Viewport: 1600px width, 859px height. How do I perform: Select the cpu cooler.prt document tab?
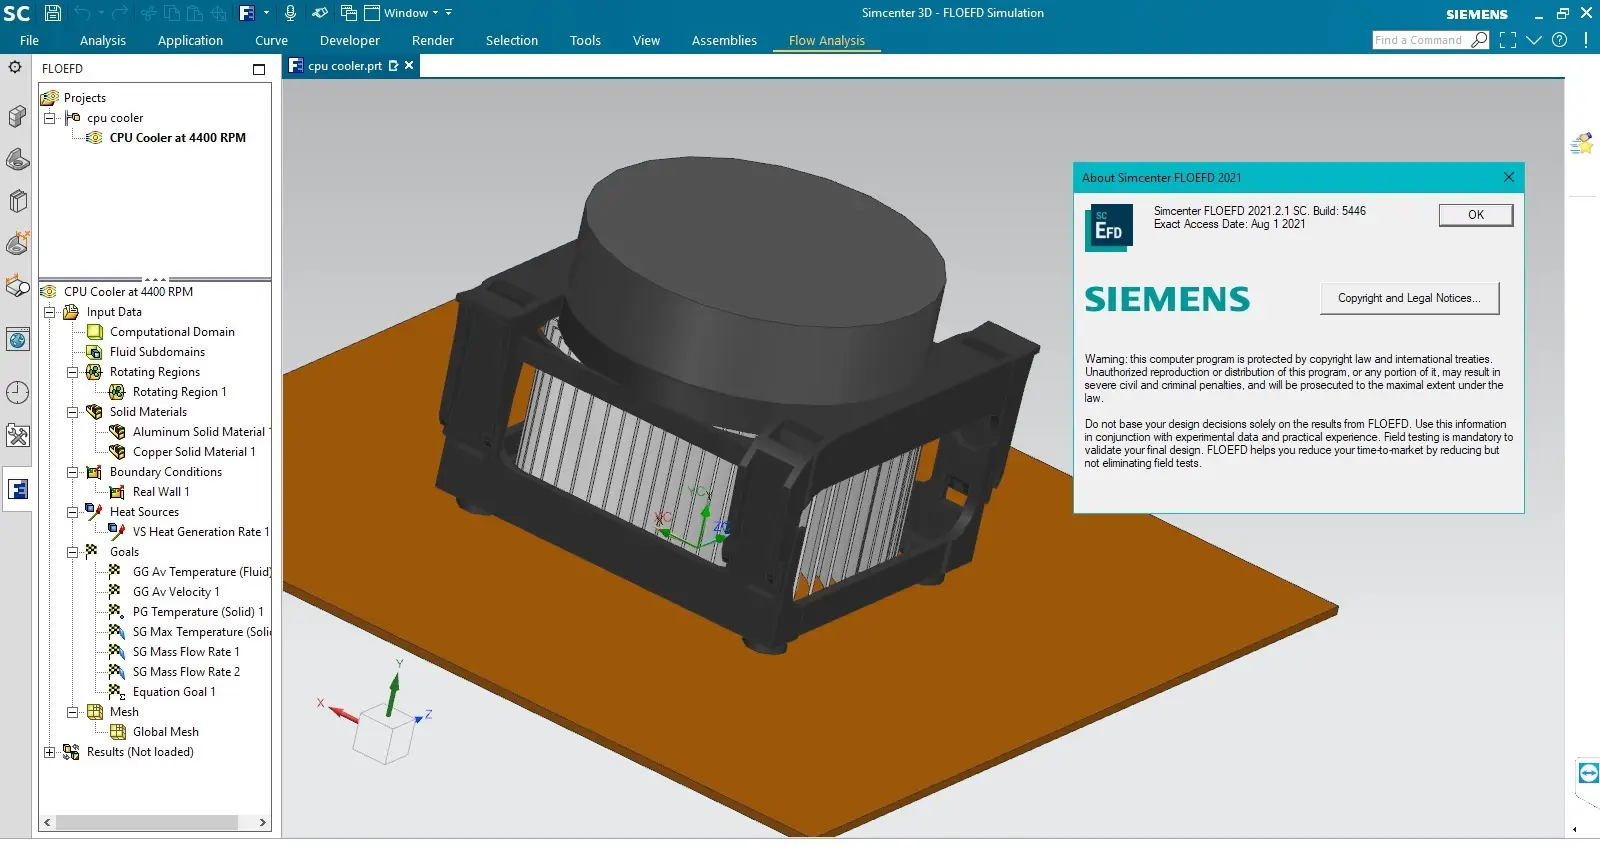[345, 66]
